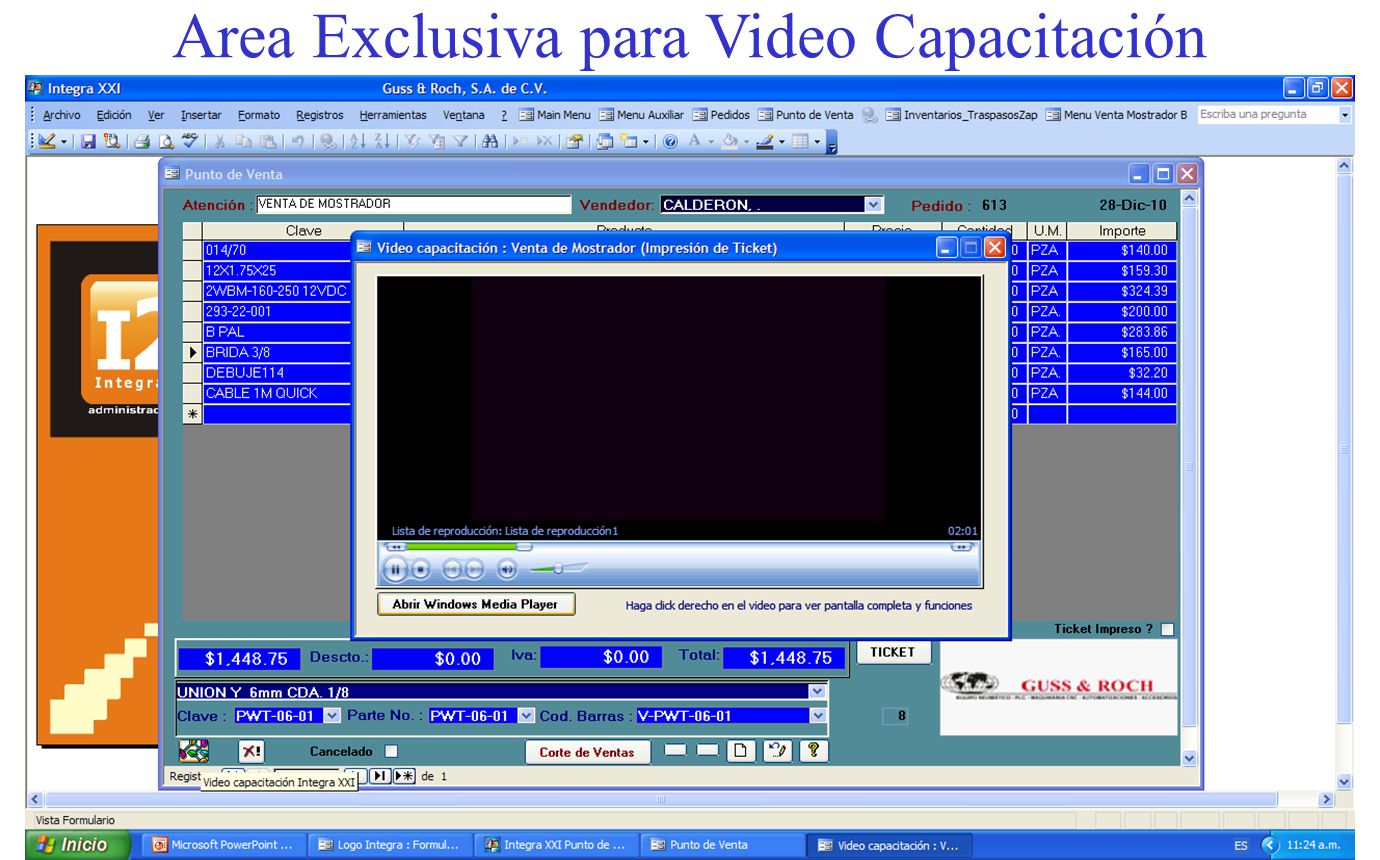This screenshot has width=1380, height=860.
Task: Mute the video player sound
Action: pyautogui.click(x=507, y=570)
